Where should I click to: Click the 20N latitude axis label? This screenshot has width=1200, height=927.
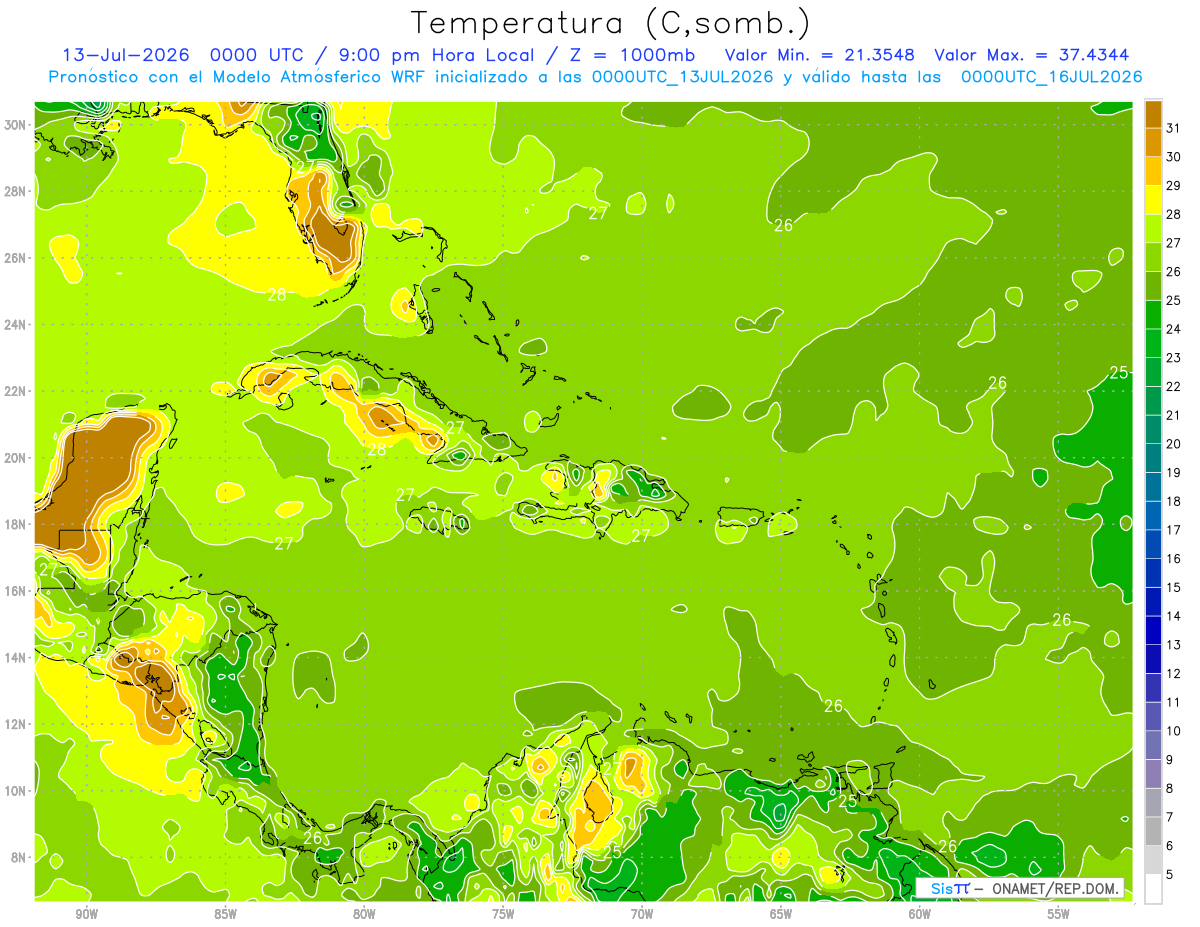pos(16,458)
